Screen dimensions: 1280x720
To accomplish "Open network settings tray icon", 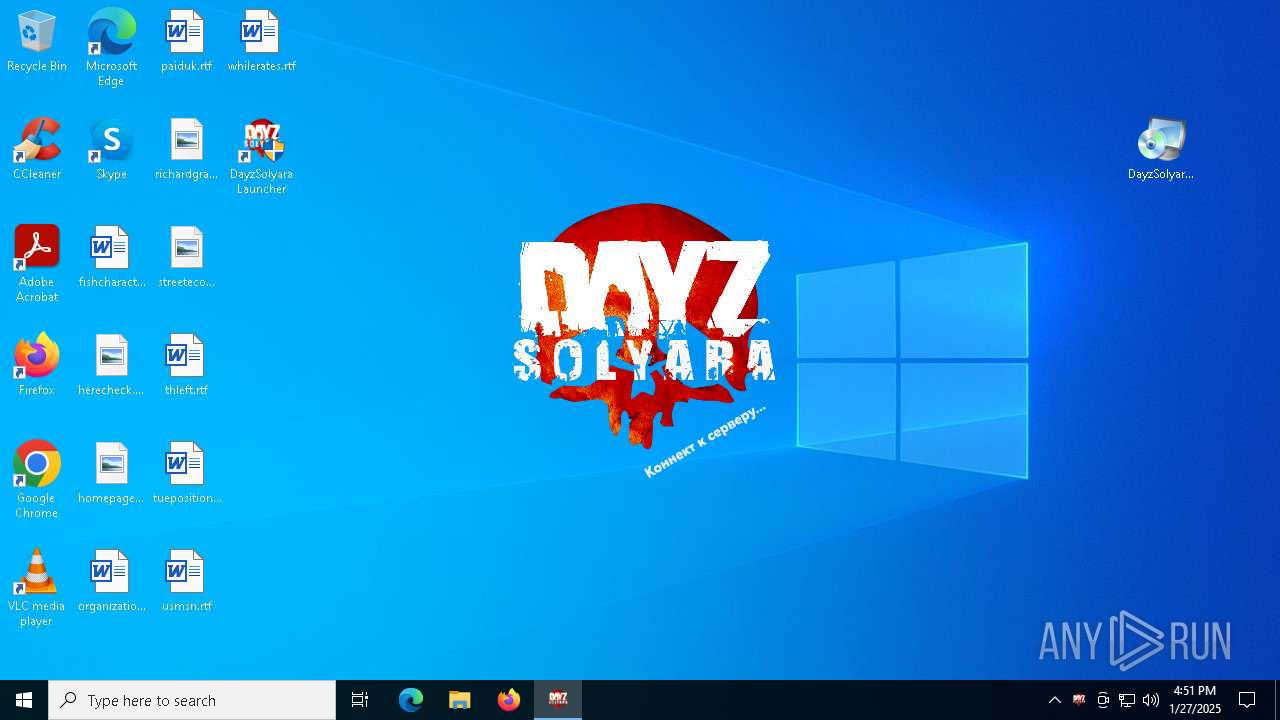I will (1127, 700).
